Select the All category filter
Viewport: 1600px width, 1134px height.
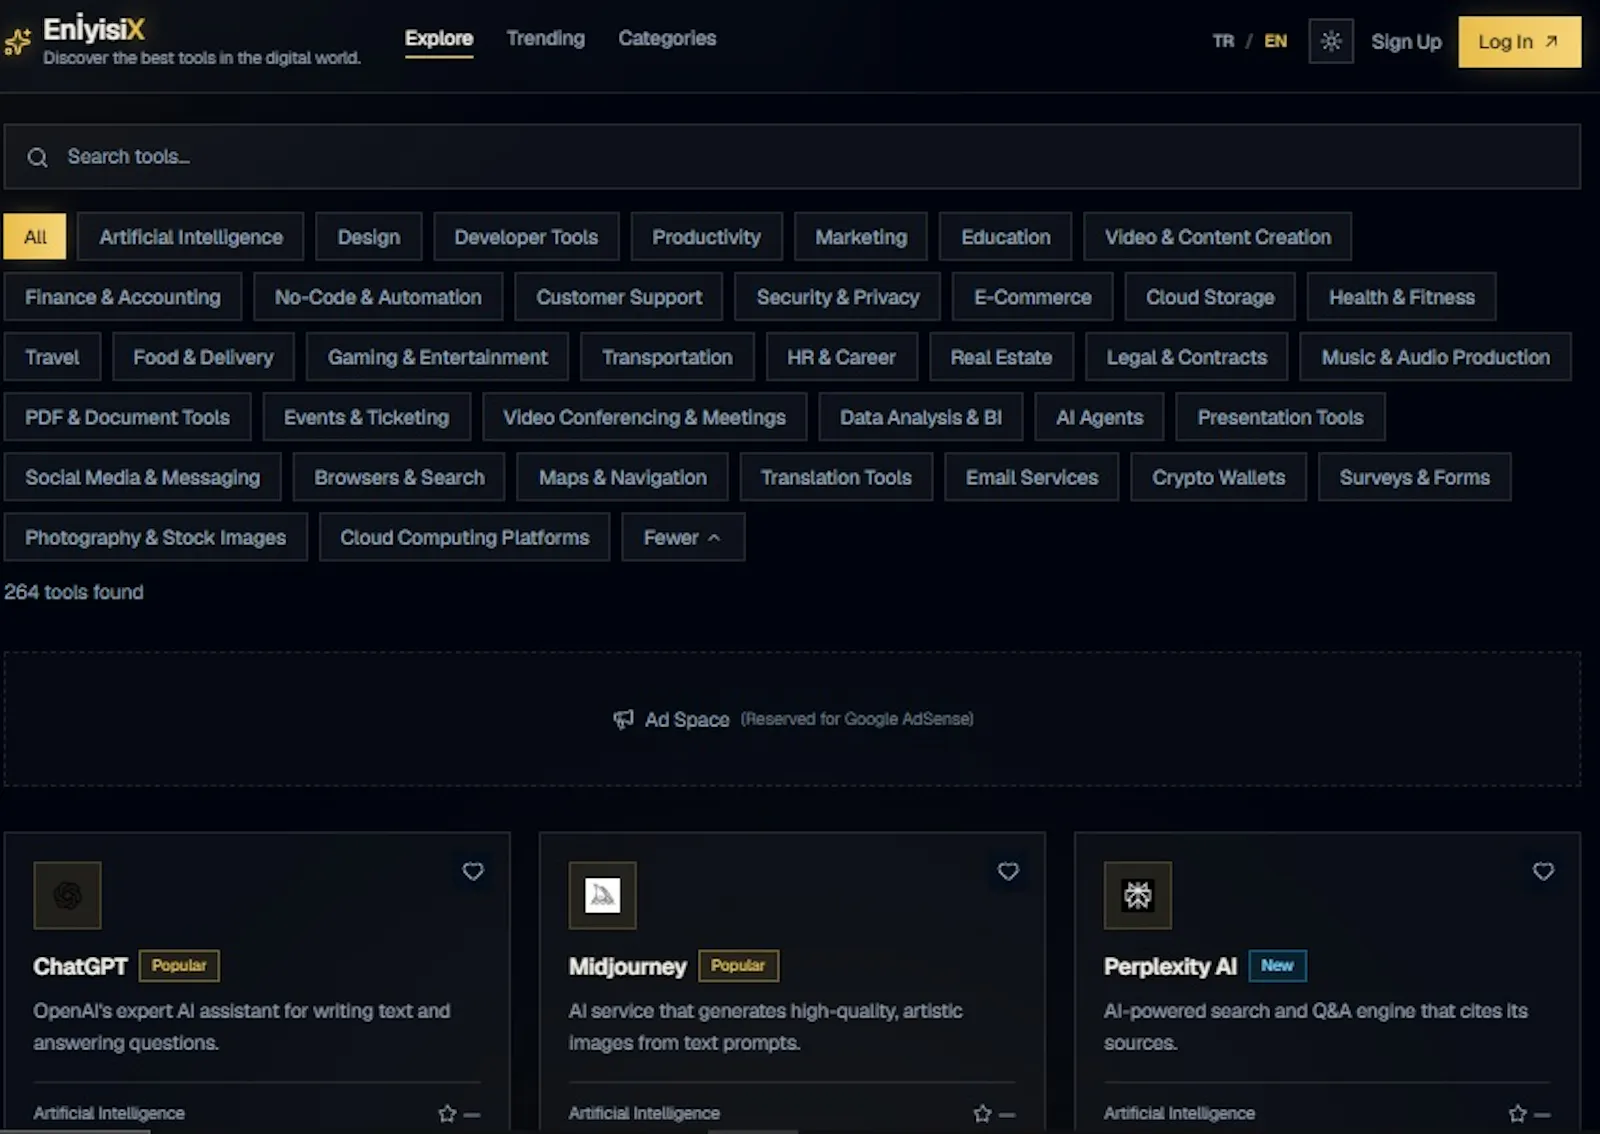[35, 237]
